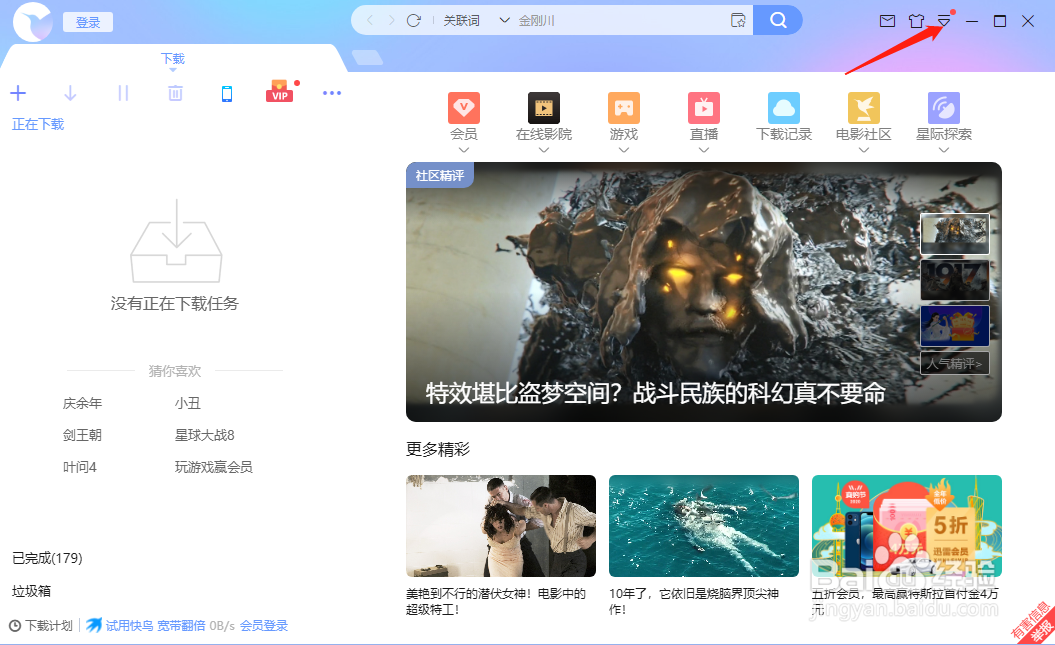Open the bookmark favorites icon in search bar
This screenshot has height=645, width=1055.
738,21
